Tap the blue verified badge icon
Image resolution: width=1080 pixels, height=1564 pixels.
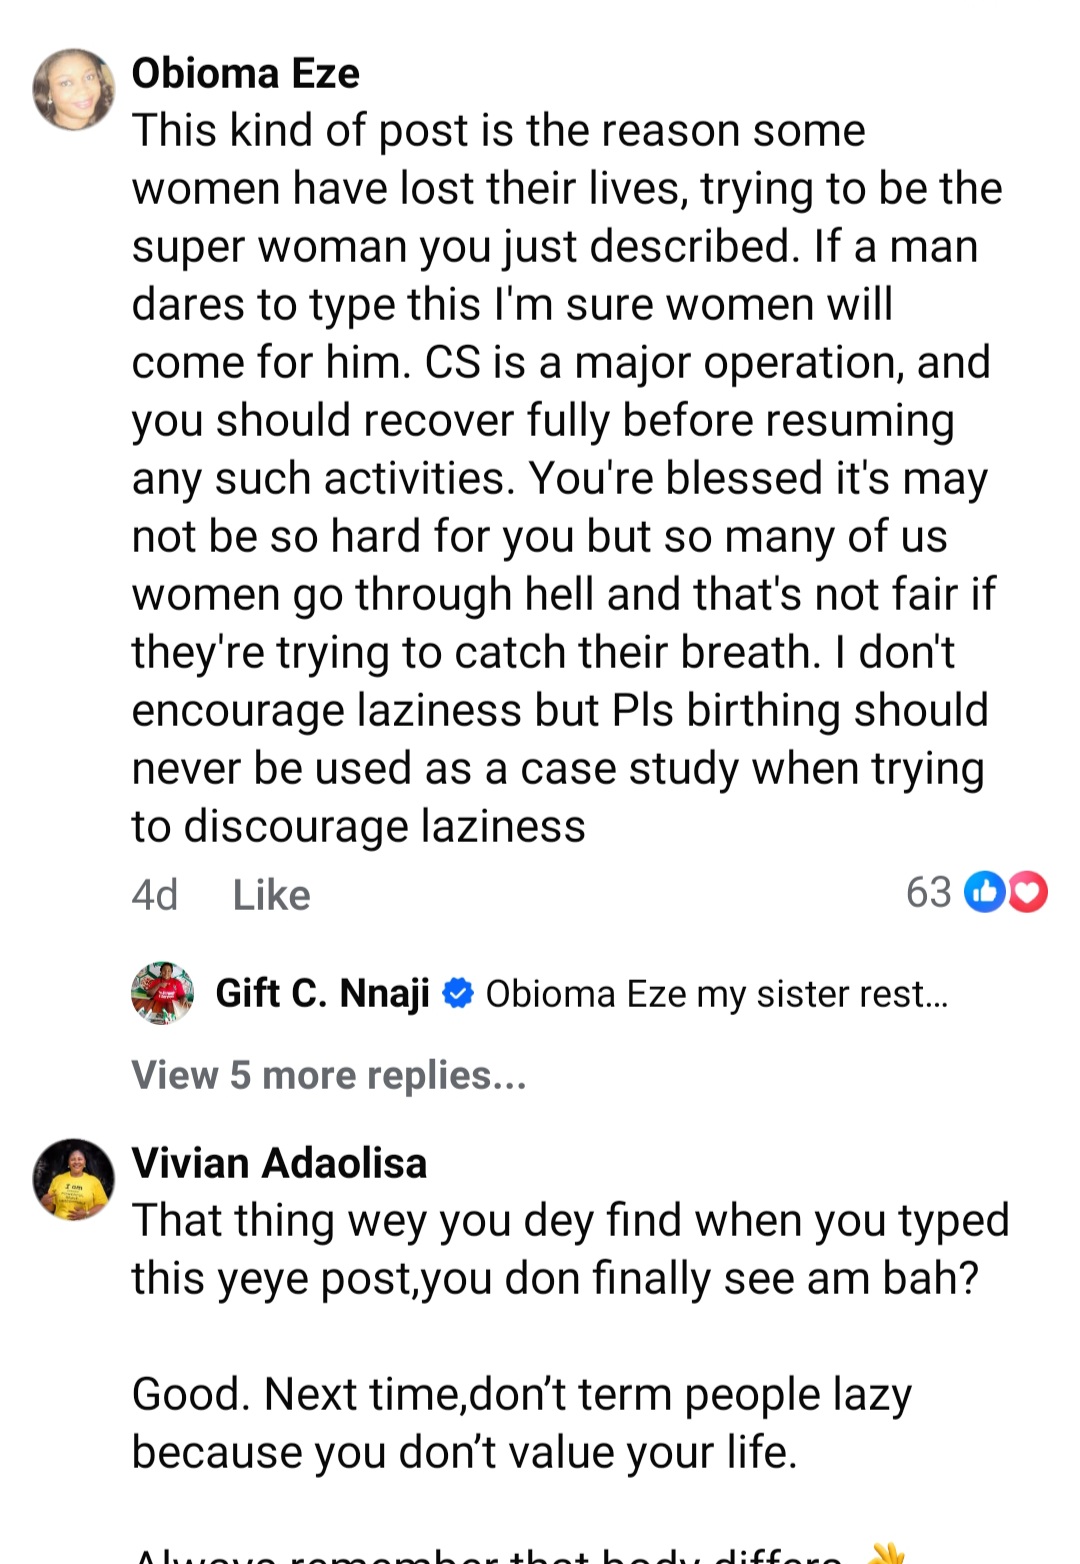pos(458,993)
